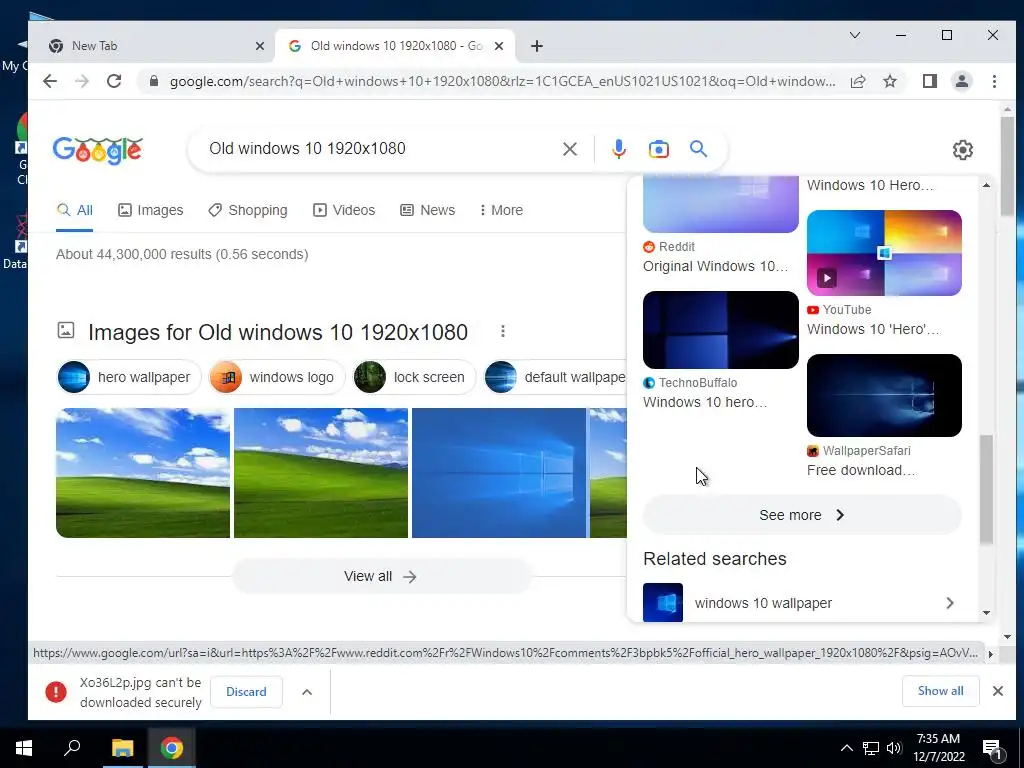Switch to the Shopping tab
This screenshot has width=1024, height=768.
[248, 210]
